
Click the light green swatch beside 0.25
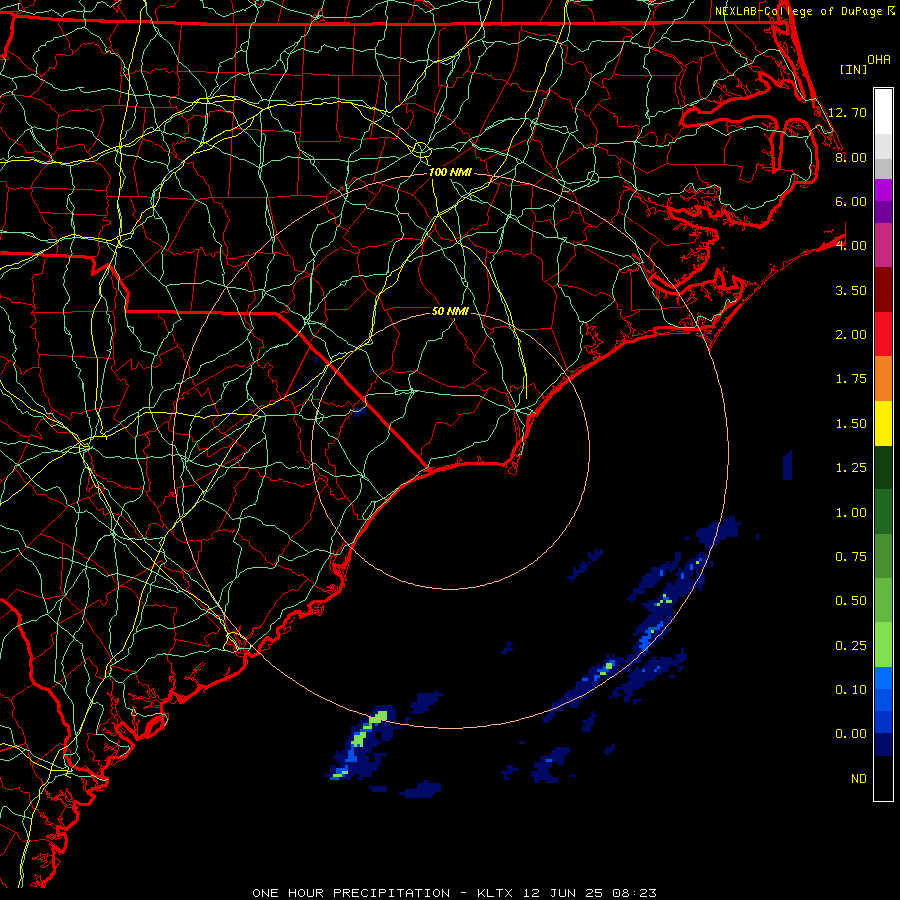pos(883,645)
